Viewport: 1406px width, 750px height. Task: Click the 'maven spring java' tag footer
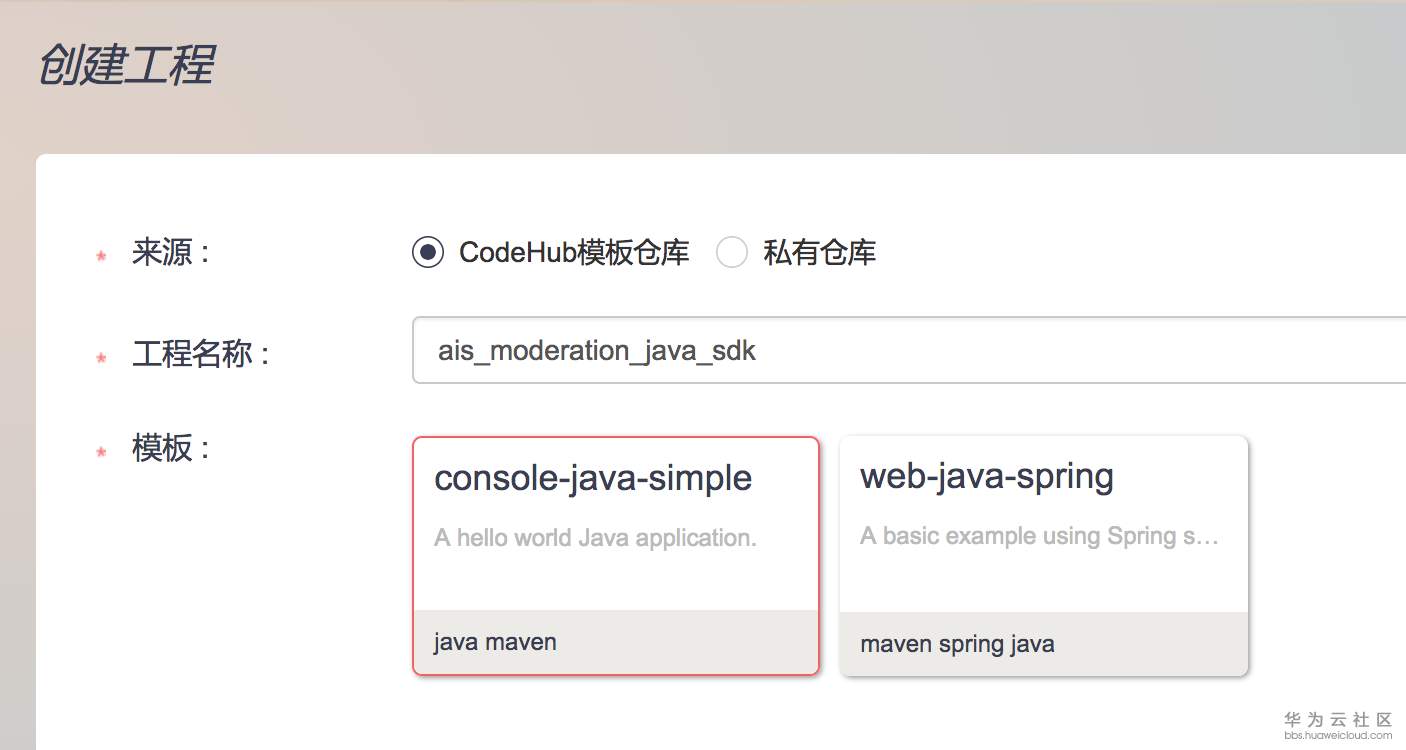[x=1044, y=643]
